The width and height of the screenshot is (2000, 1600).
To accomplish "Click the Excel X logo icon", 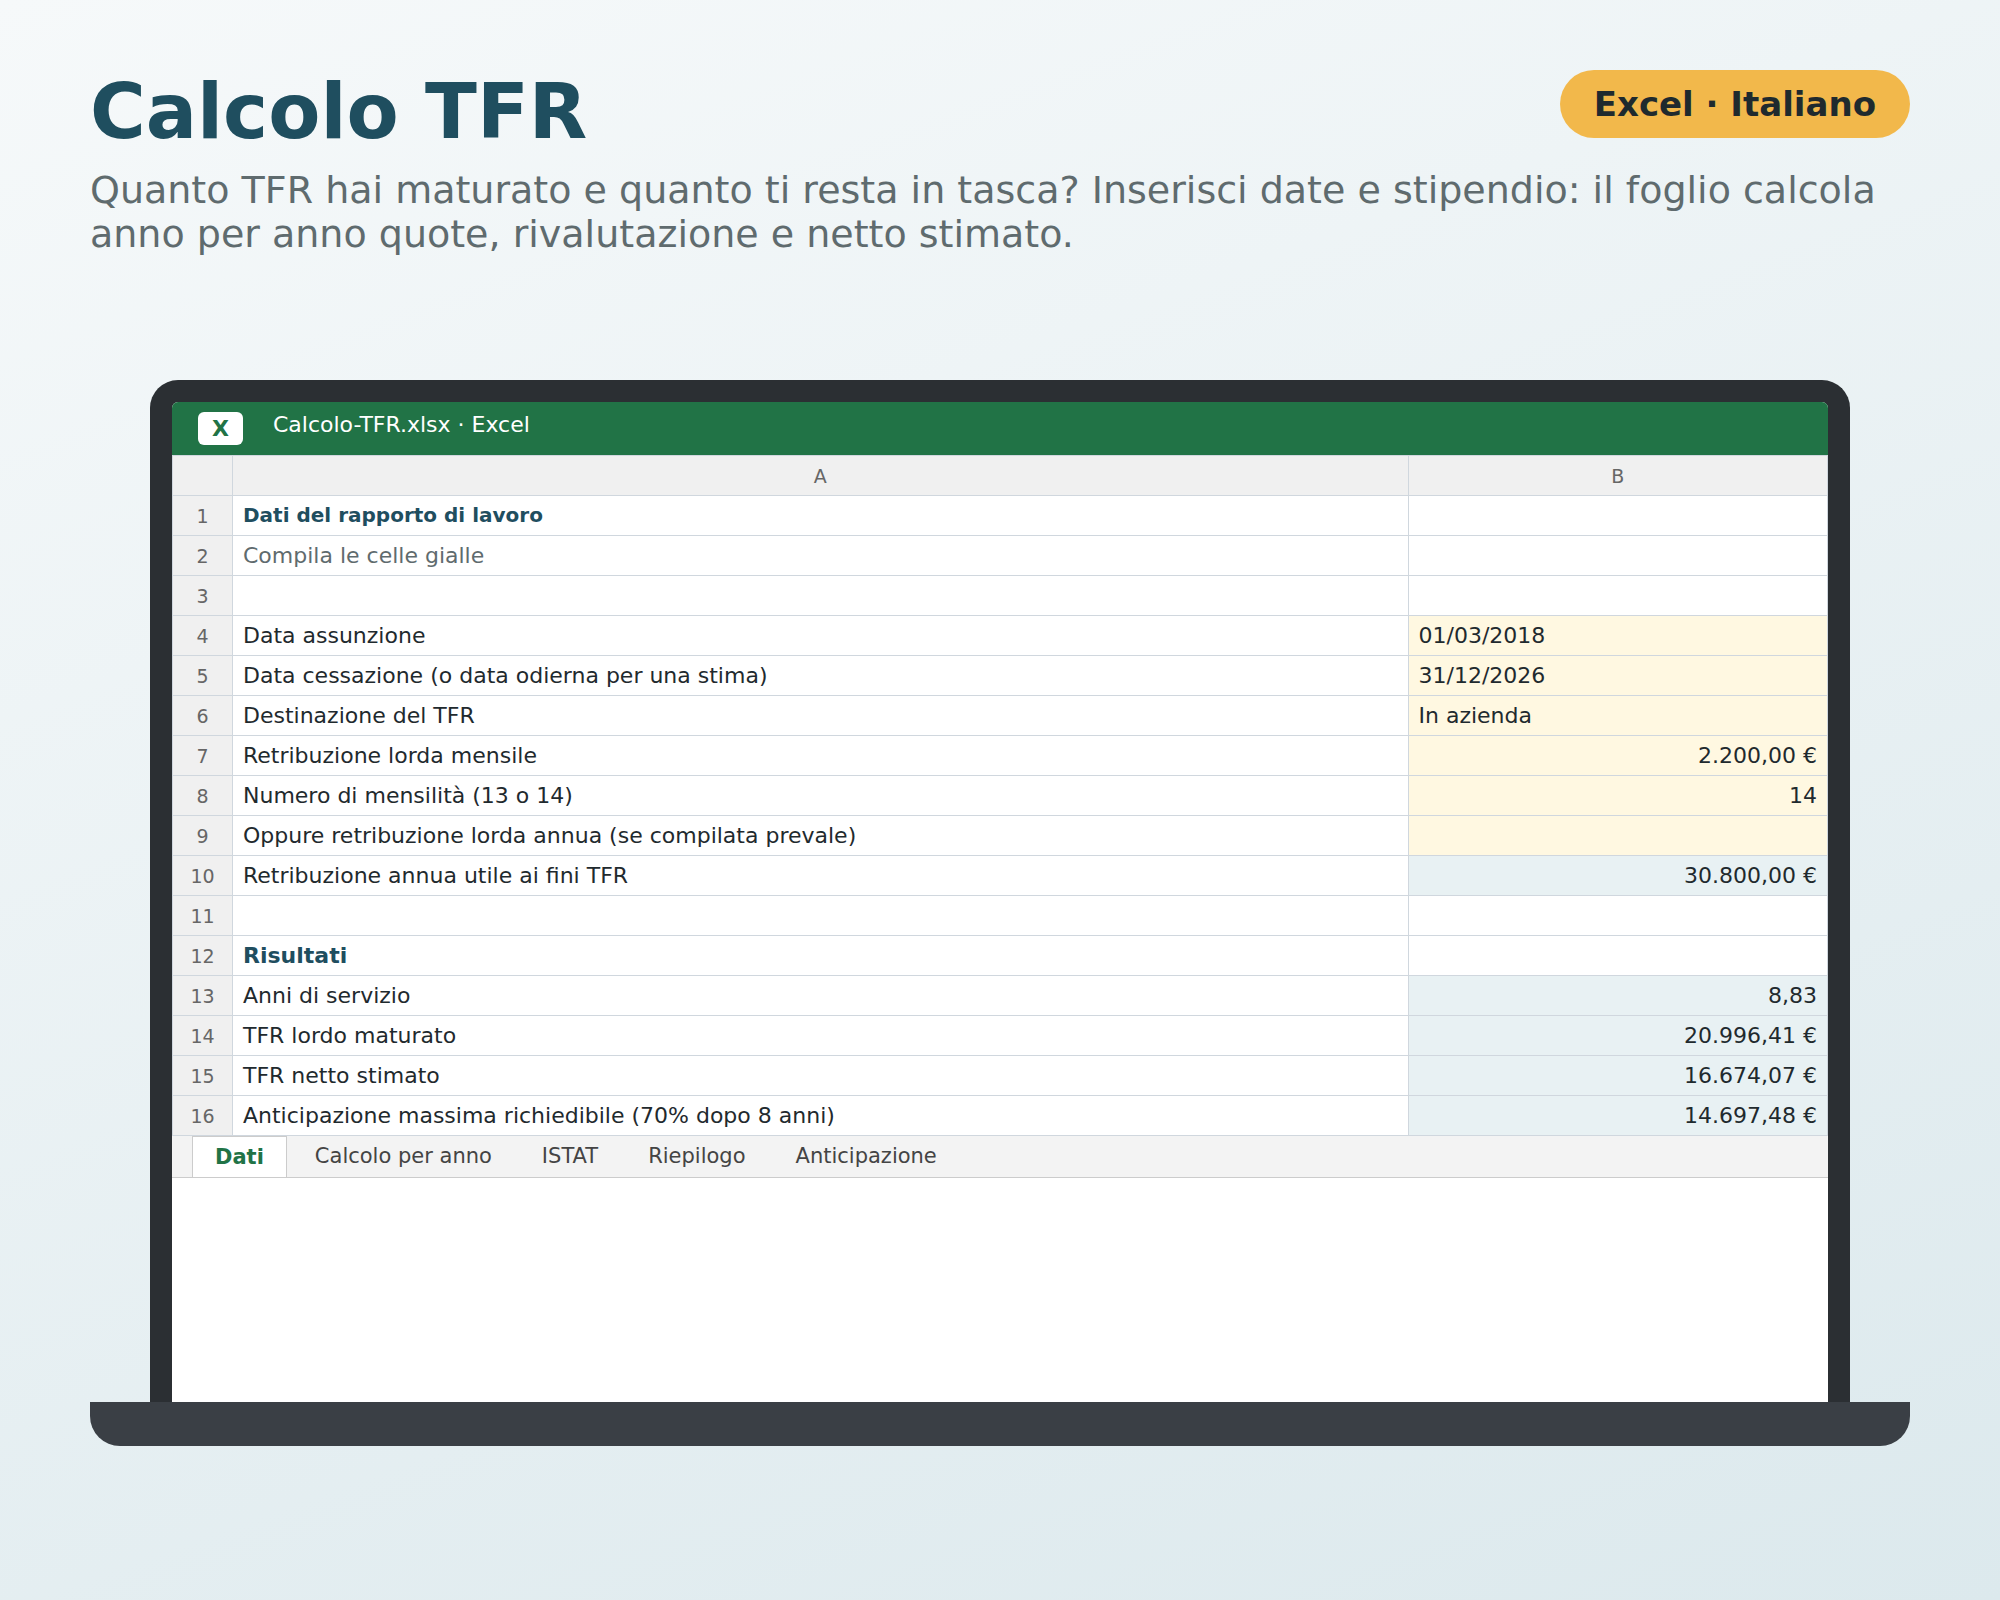I will (x=220, y=428).
